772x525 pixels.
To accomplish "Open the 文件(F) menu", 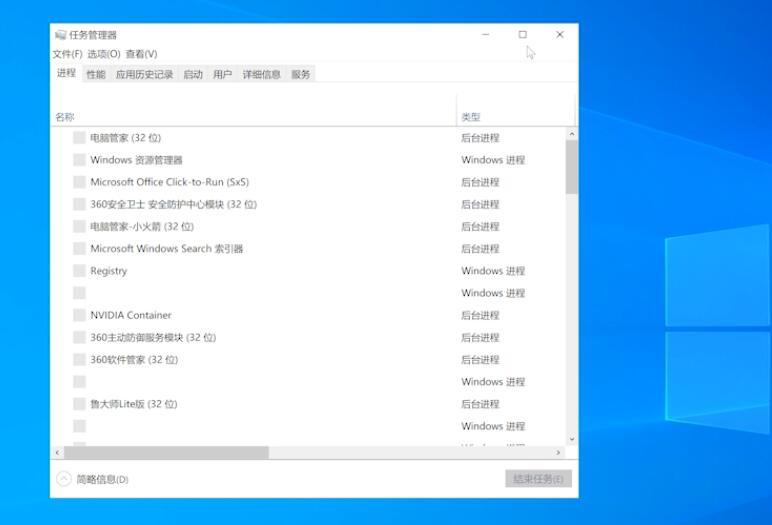I will 67,54.
